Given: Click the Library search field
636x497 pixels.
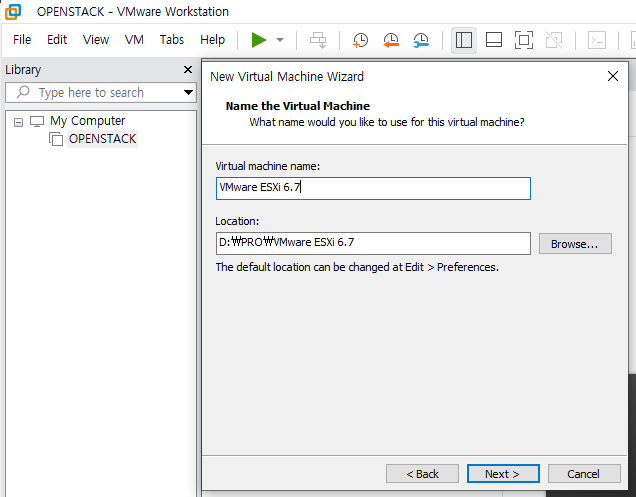Looking at the screenshot, I should tap(101, 93).
